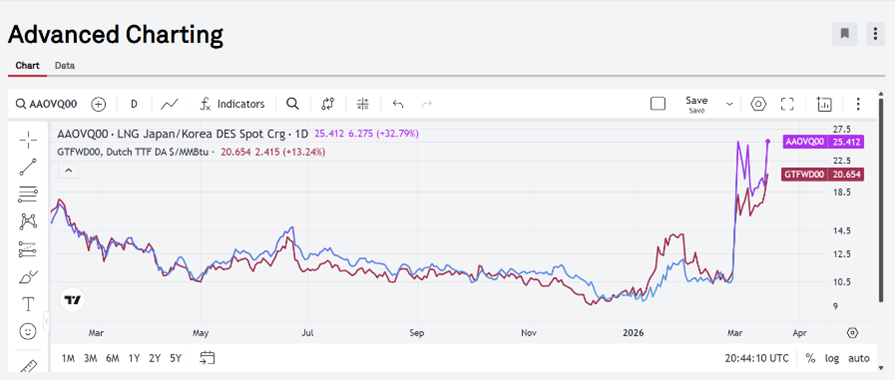Screen dimensions: 895x380
Task: Enter fullscreen mode
Action: click(788, 104)
